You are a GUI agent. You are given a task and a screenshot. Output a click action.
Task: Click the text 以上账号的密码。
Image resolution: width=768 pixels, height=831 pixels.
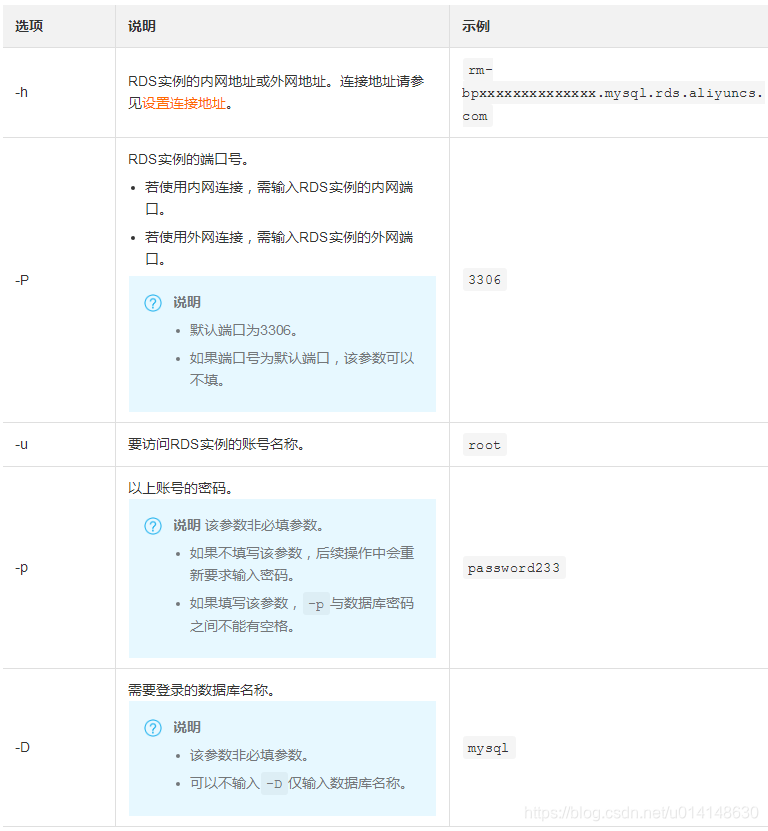tap(180, 488)
